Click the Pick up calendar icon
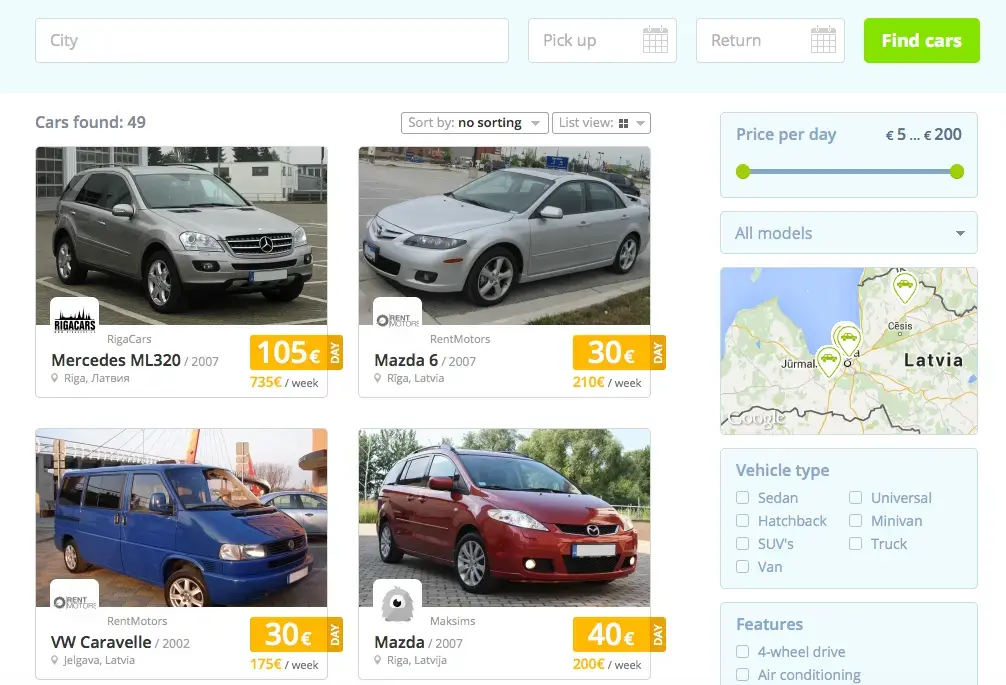 pyautogui.click(x=655, y=40)
